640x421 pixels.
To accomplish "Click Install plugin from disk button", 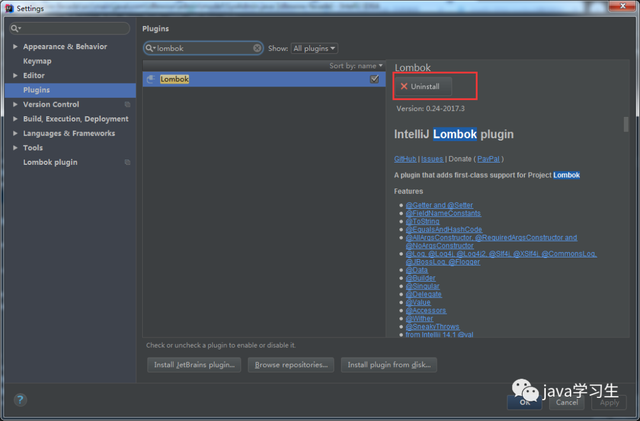I will [389, 365].
